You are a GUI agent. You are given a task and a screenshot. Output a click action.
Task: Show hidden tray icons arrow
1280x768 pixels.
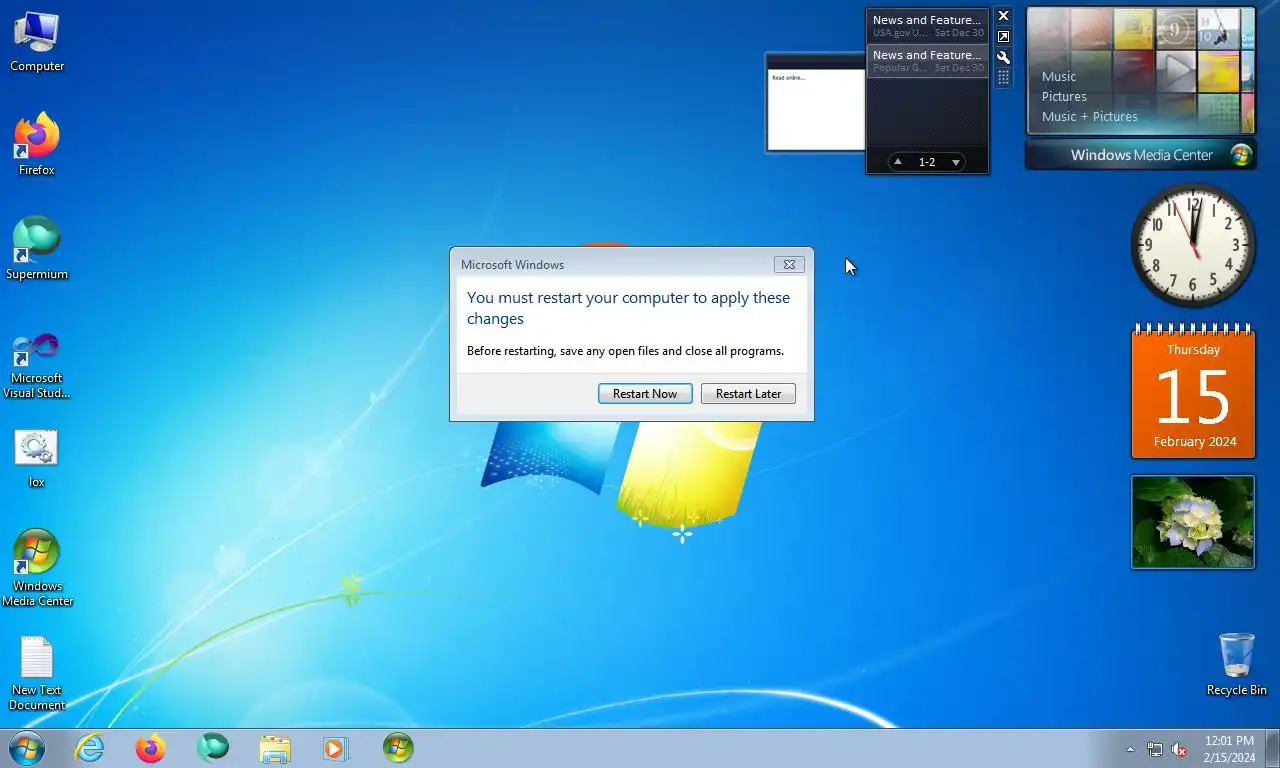click(x=1131, y=749)
